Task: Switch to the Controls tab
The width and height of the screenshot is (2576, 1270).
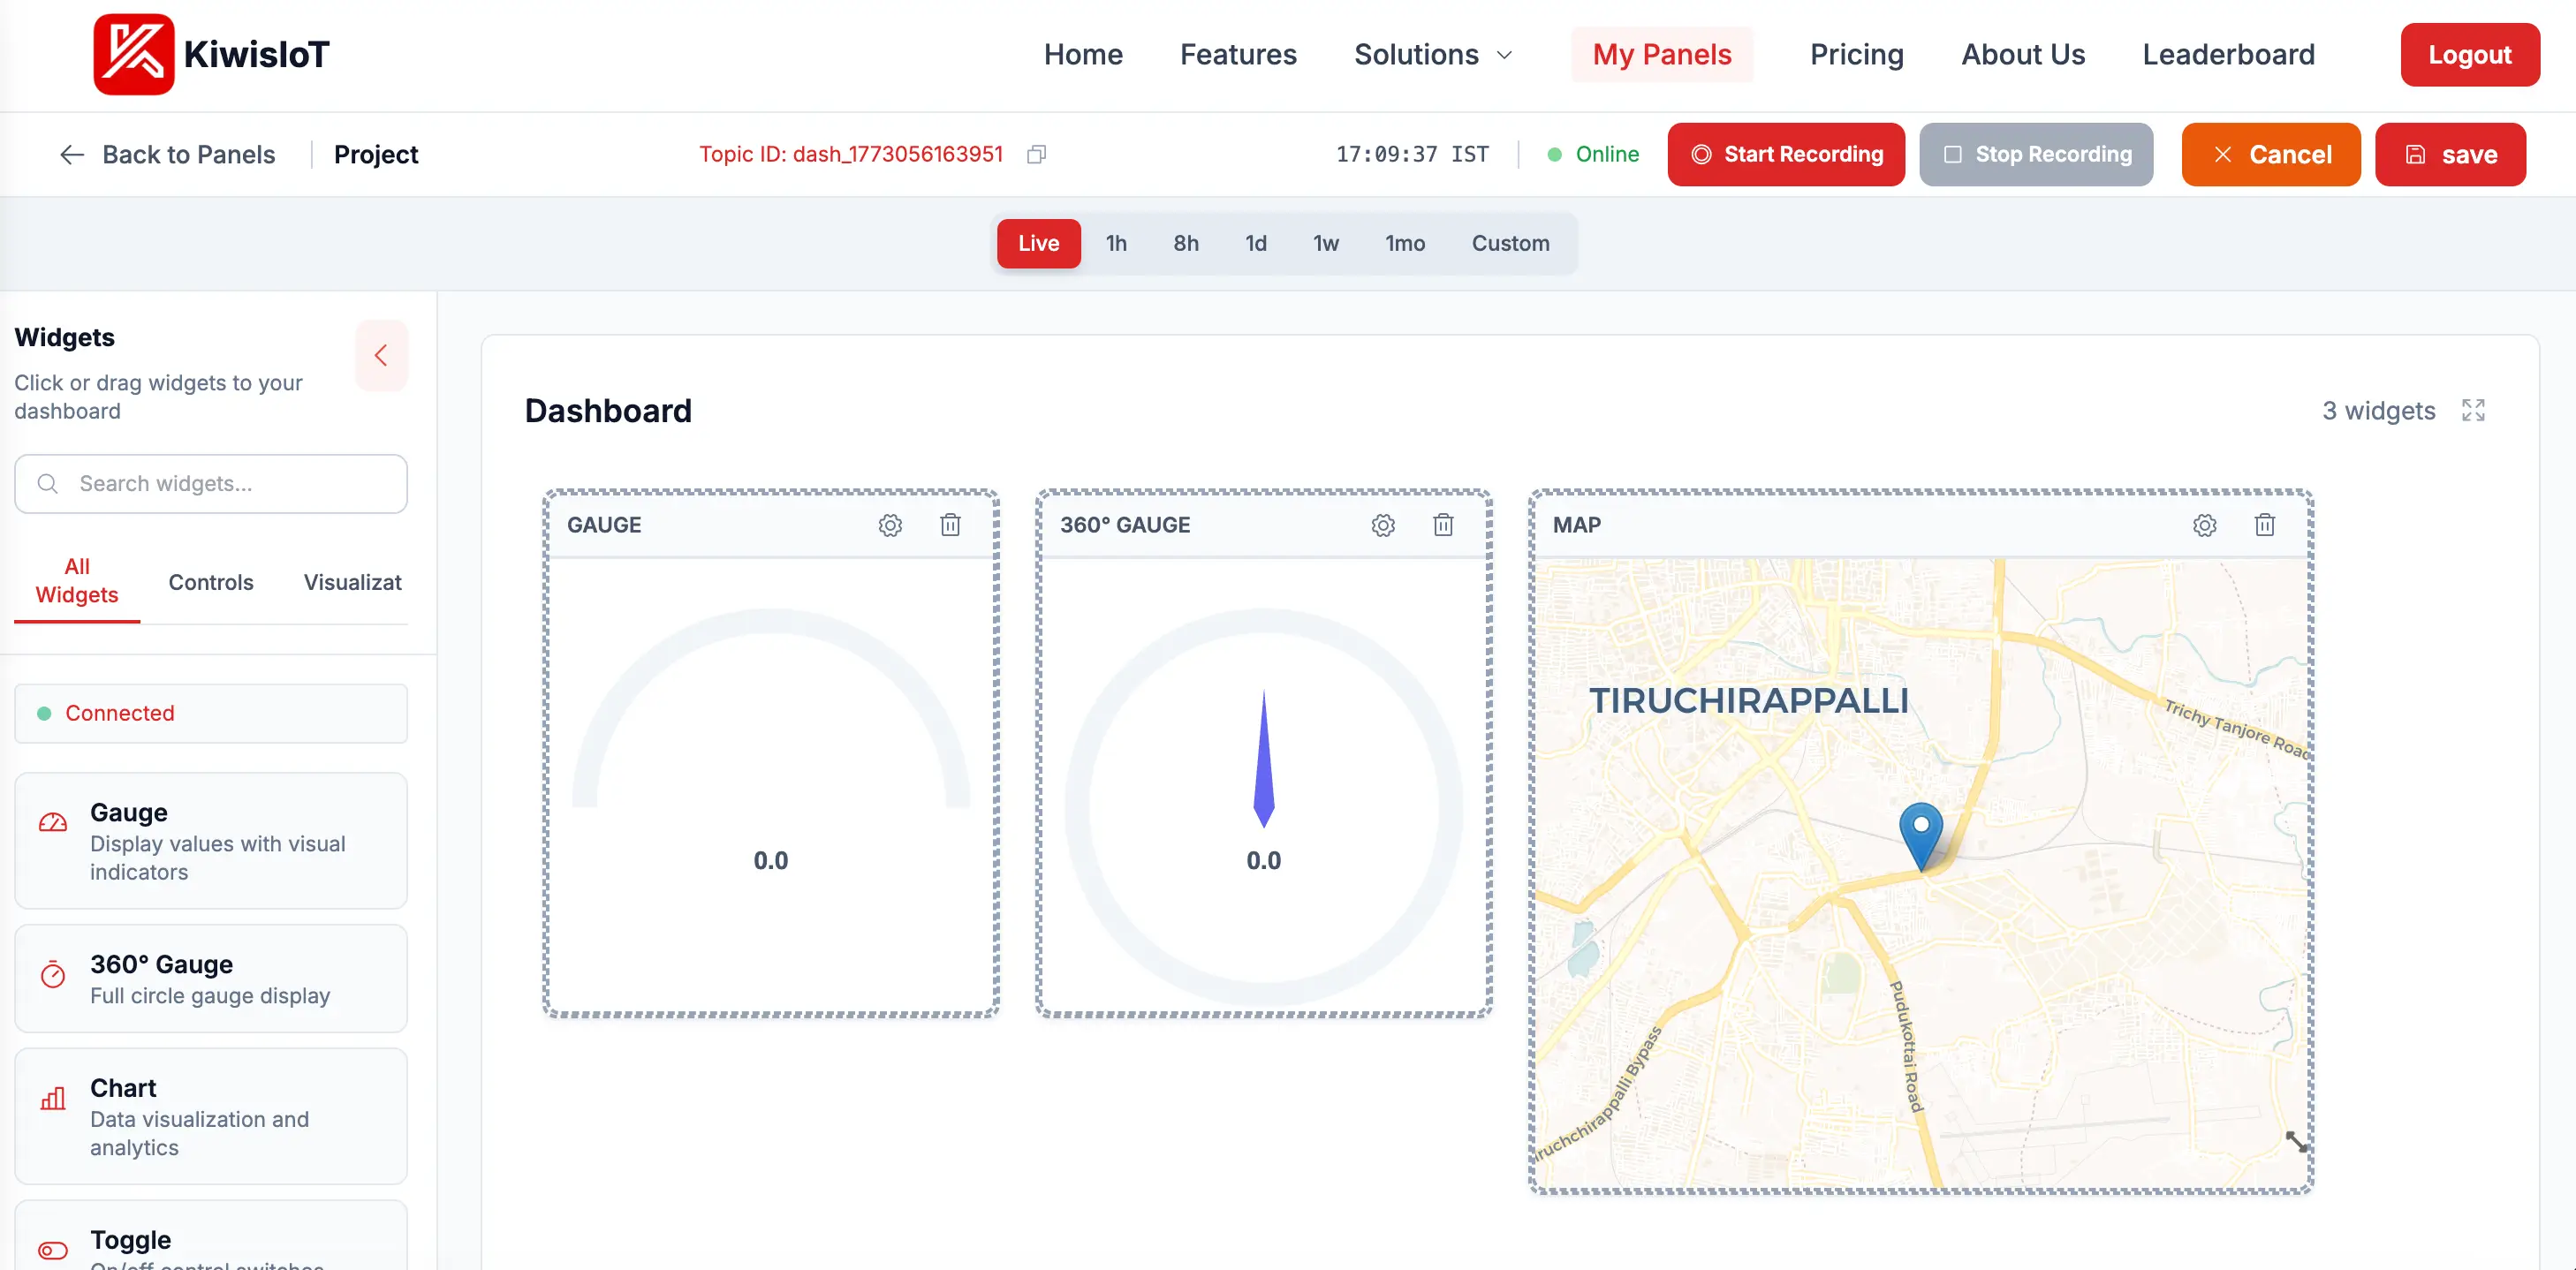Action: click(x=211, y=581)
